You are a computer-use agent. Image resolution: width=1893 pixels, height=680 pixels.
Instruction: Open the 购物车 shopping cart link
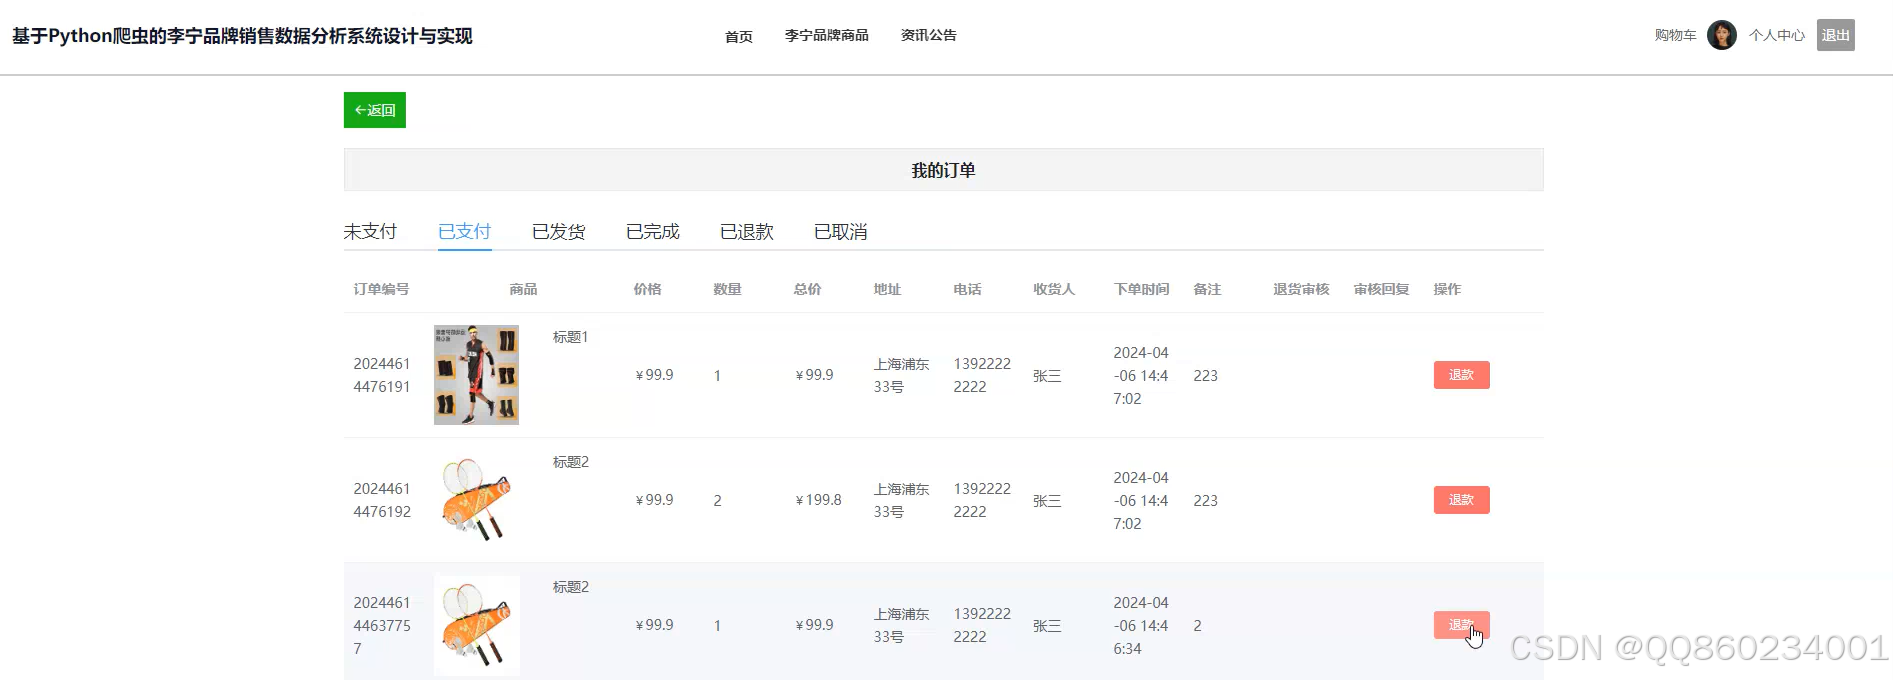coord(1675,35)
